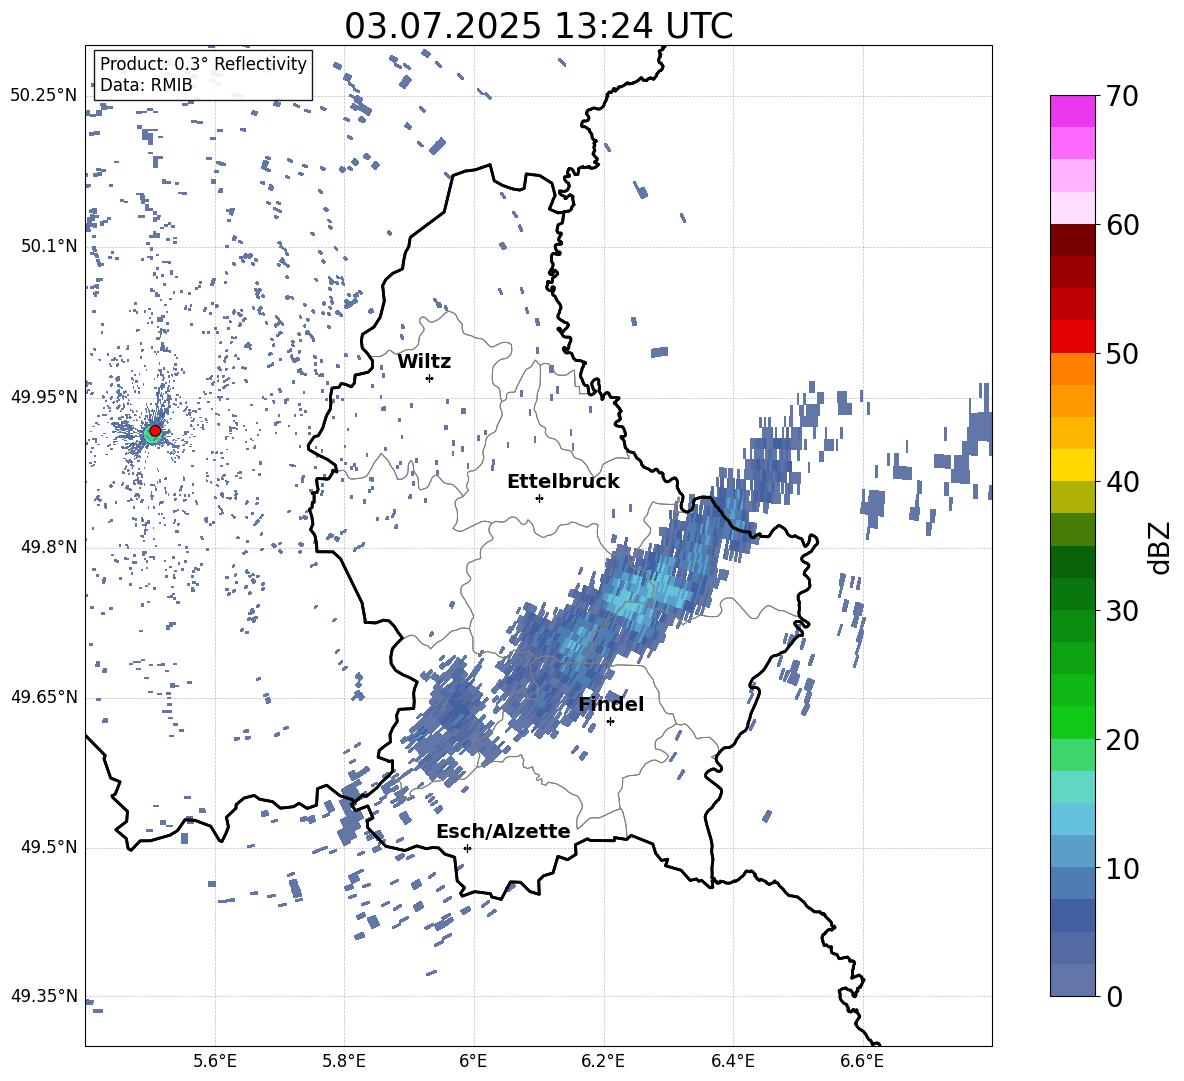This screenshot has height=1081, width=1184.
Task: Select the Wiltz city label
Action: coord(424,362)
